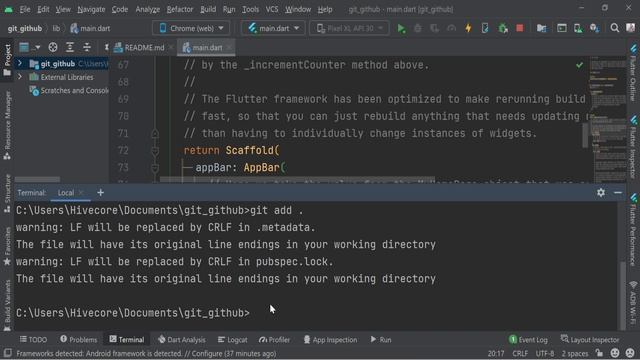
Task: Open the Tools menu
Action: [x=250, y=9]
